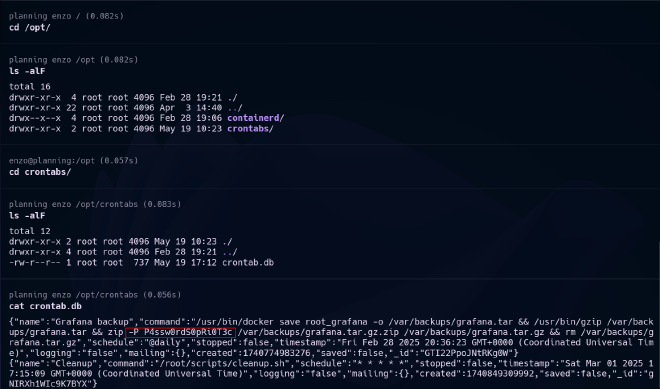Select the '-rw-r--r--' permissions string
This screenshot has width=660, height=389.
click(35, 263)
